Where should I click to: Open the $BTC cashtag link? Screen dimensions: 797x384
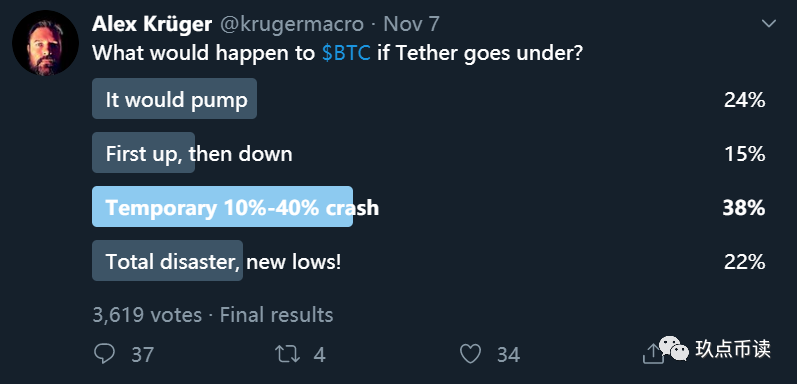(346, 53)
